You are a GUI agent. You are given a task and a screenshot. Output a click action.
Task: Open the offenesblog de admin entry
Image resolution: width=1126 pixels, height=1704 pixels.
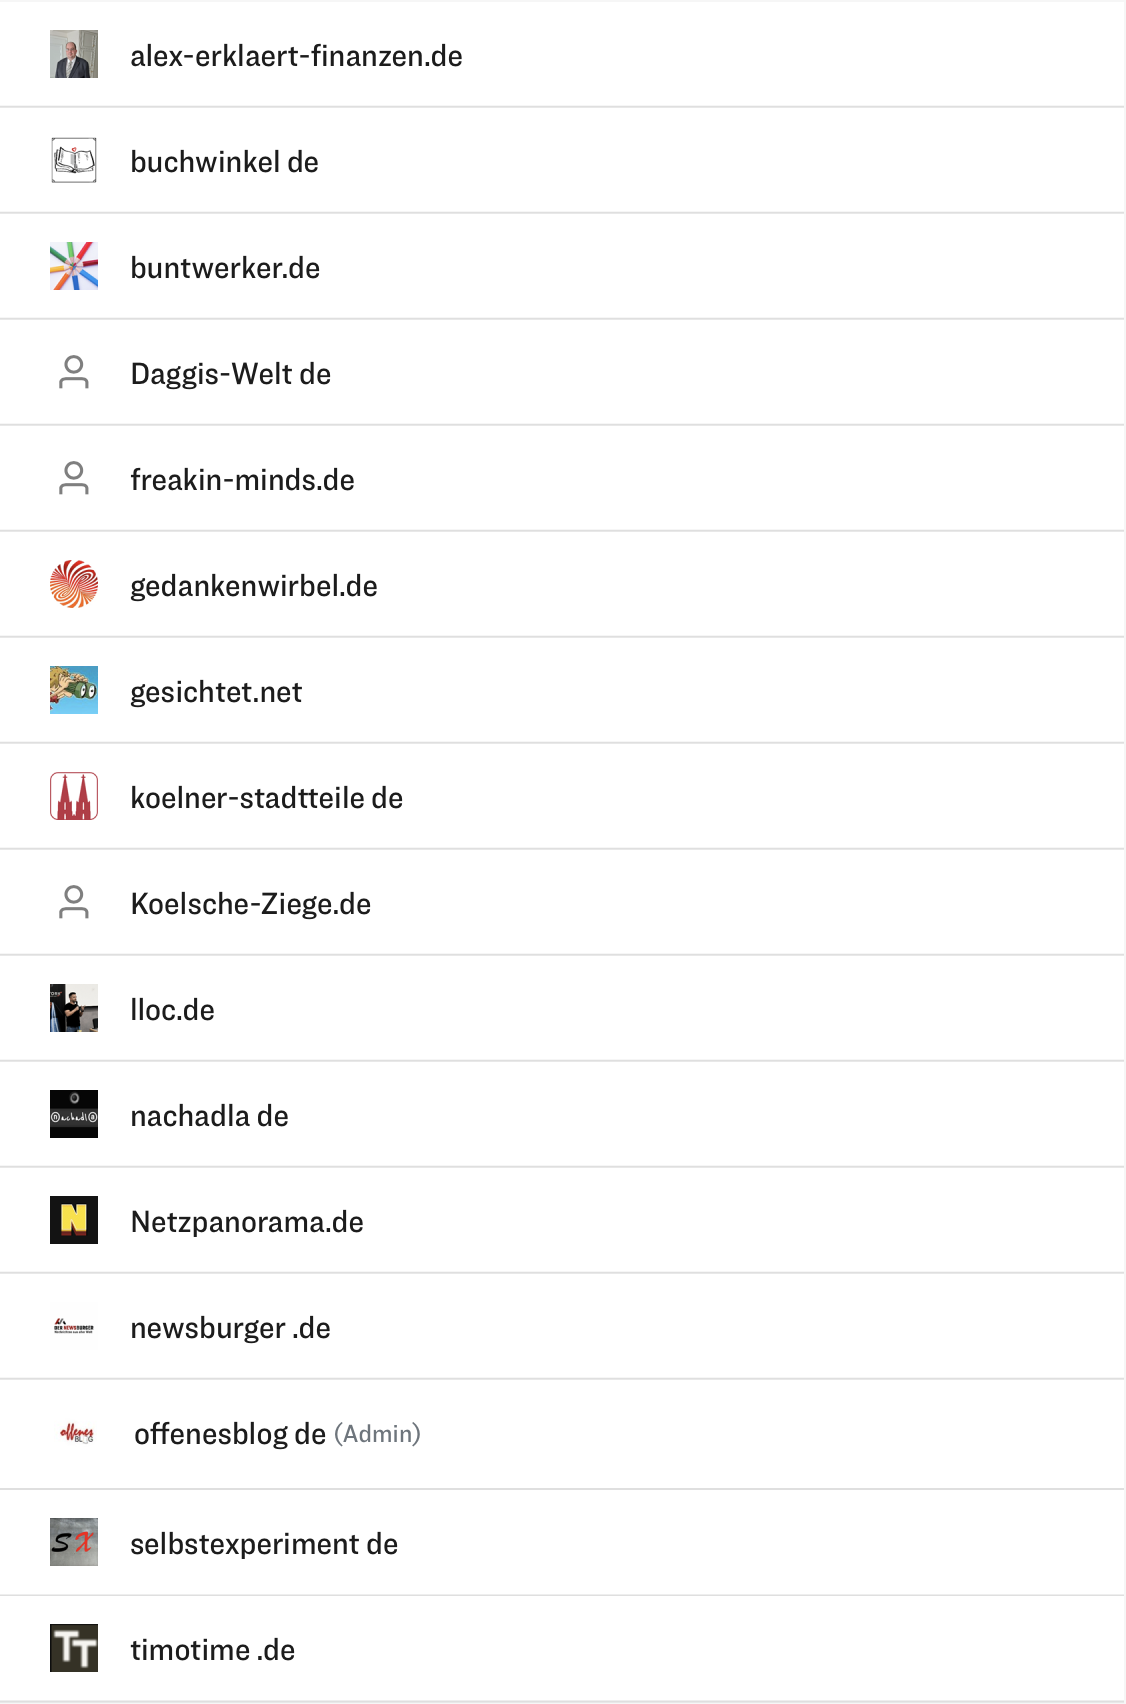tap(562, 1434)
